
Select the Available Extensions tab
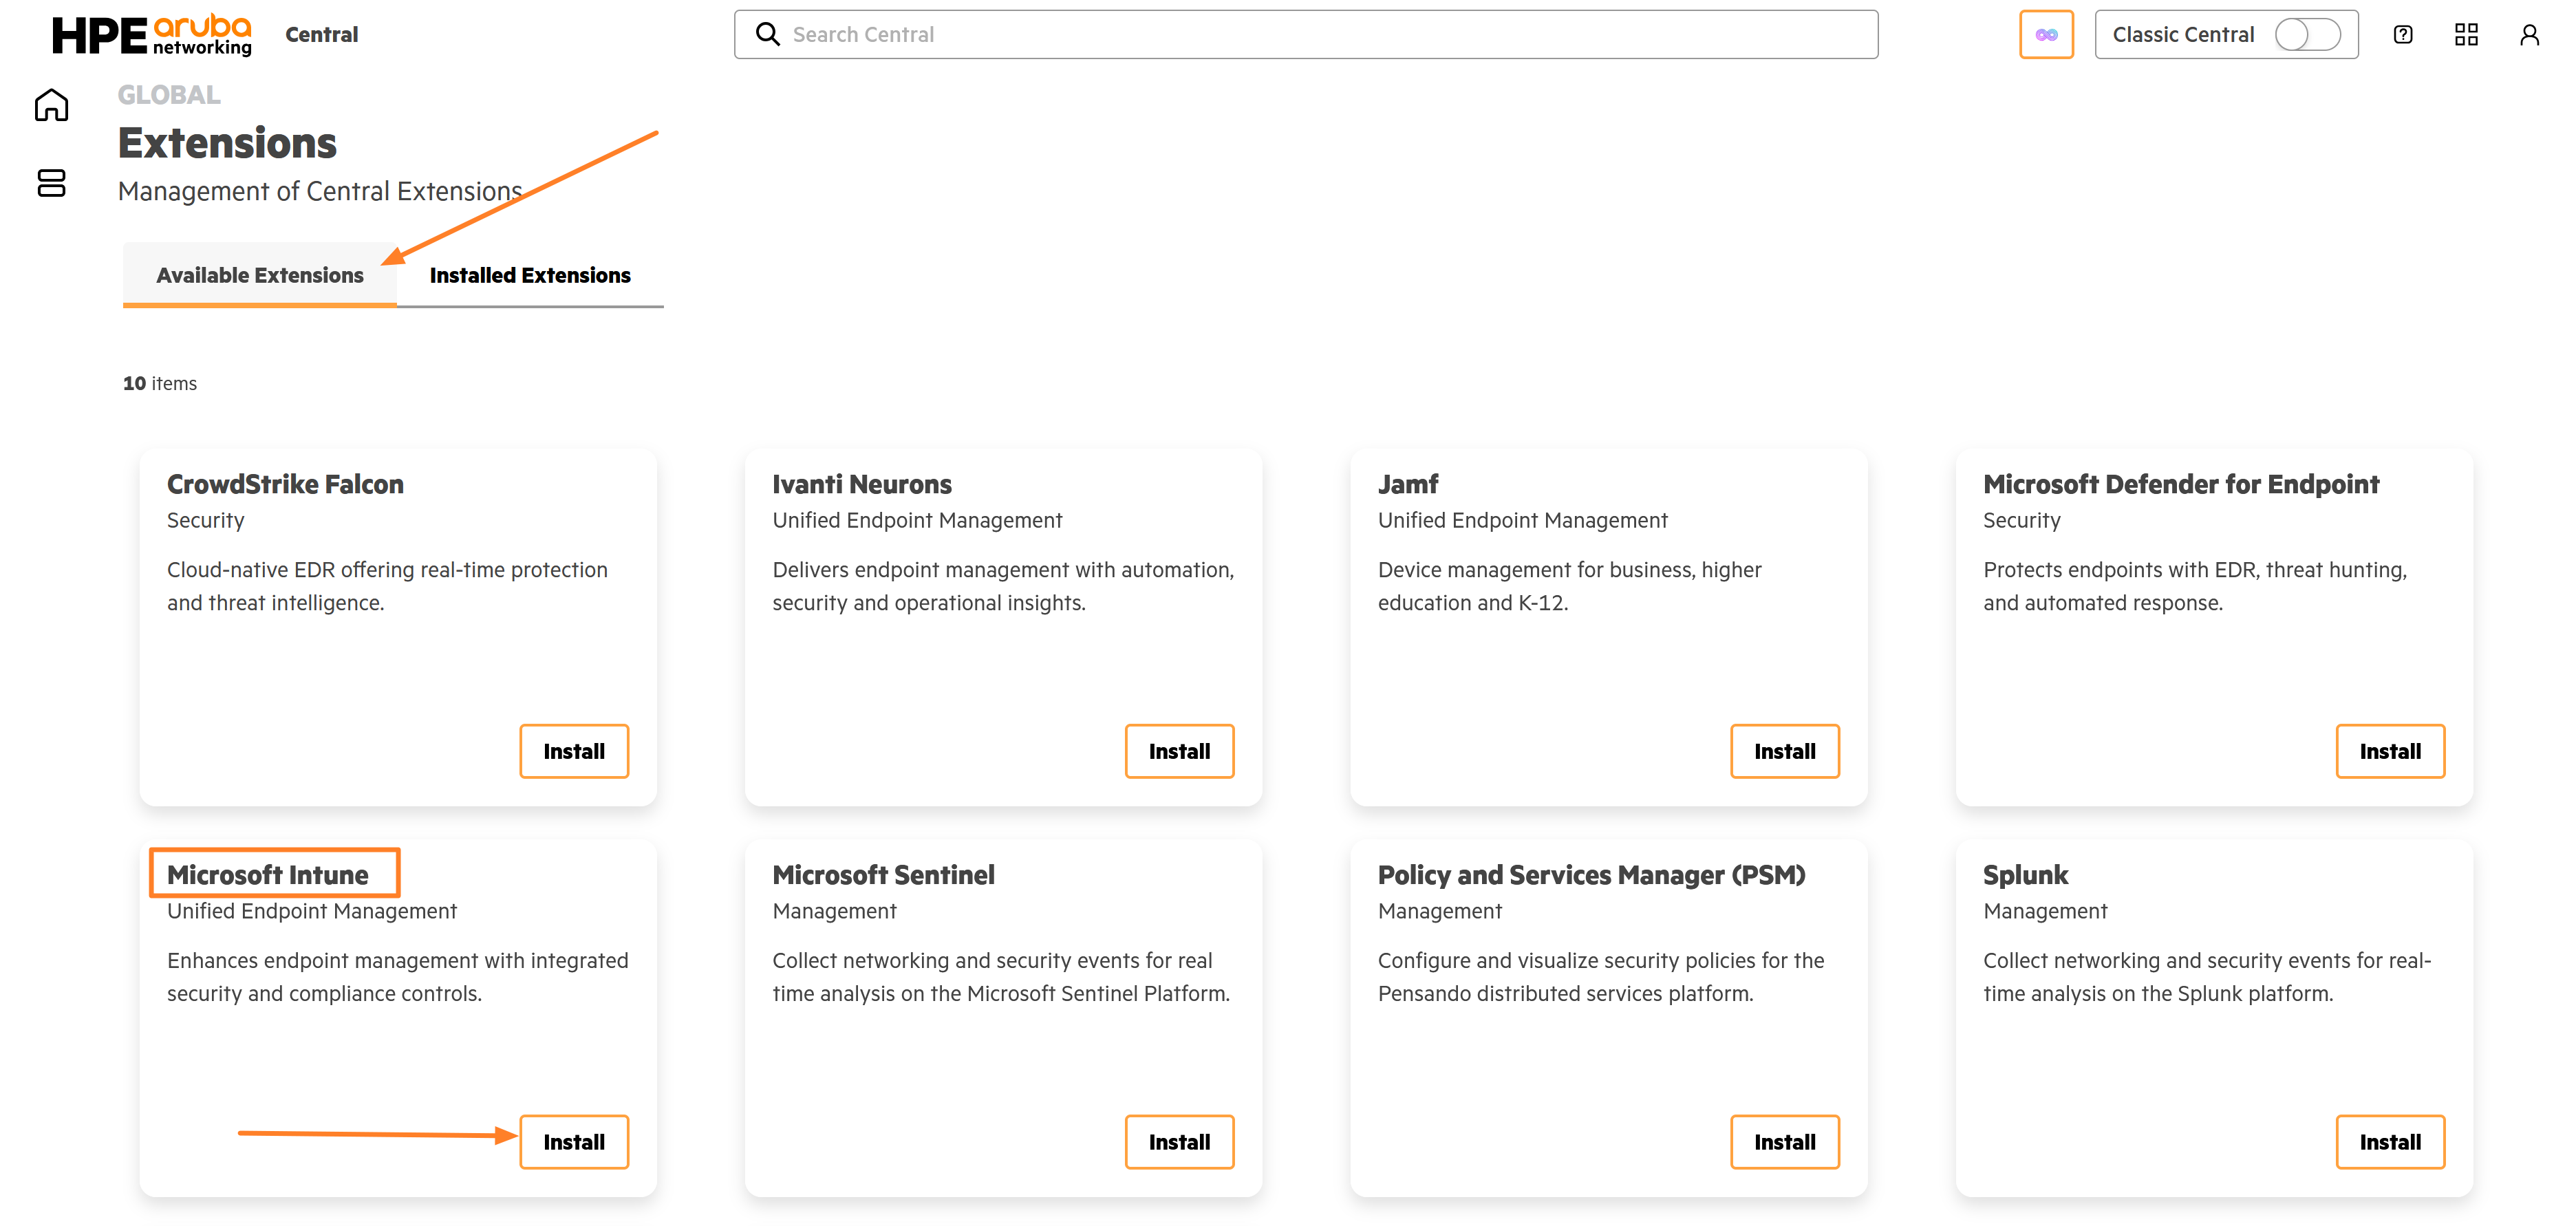click(260, 275)
